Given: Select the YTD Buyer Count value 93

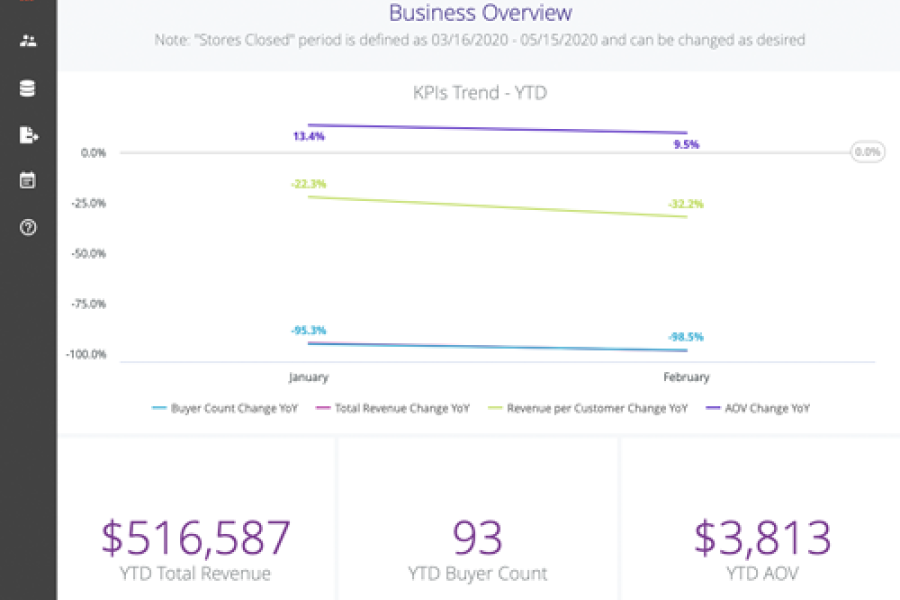Looking at the screenshot, I should tap(477, 536).
